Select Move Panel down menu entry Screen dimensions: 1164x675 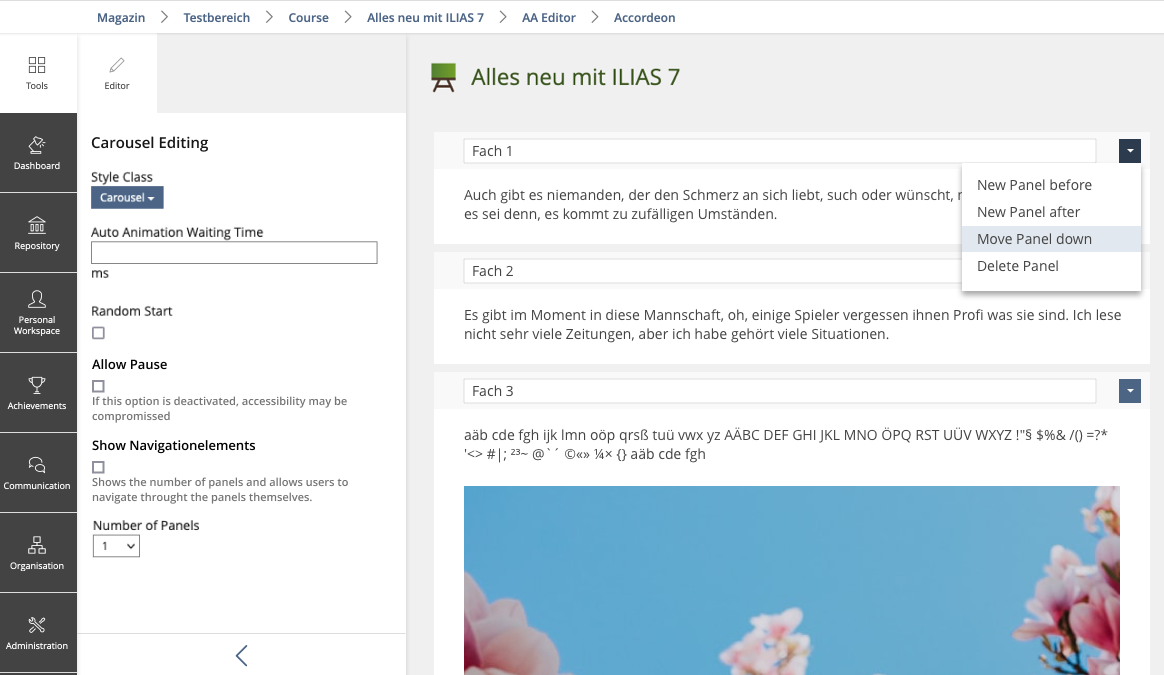click(x=1034, y=239)
